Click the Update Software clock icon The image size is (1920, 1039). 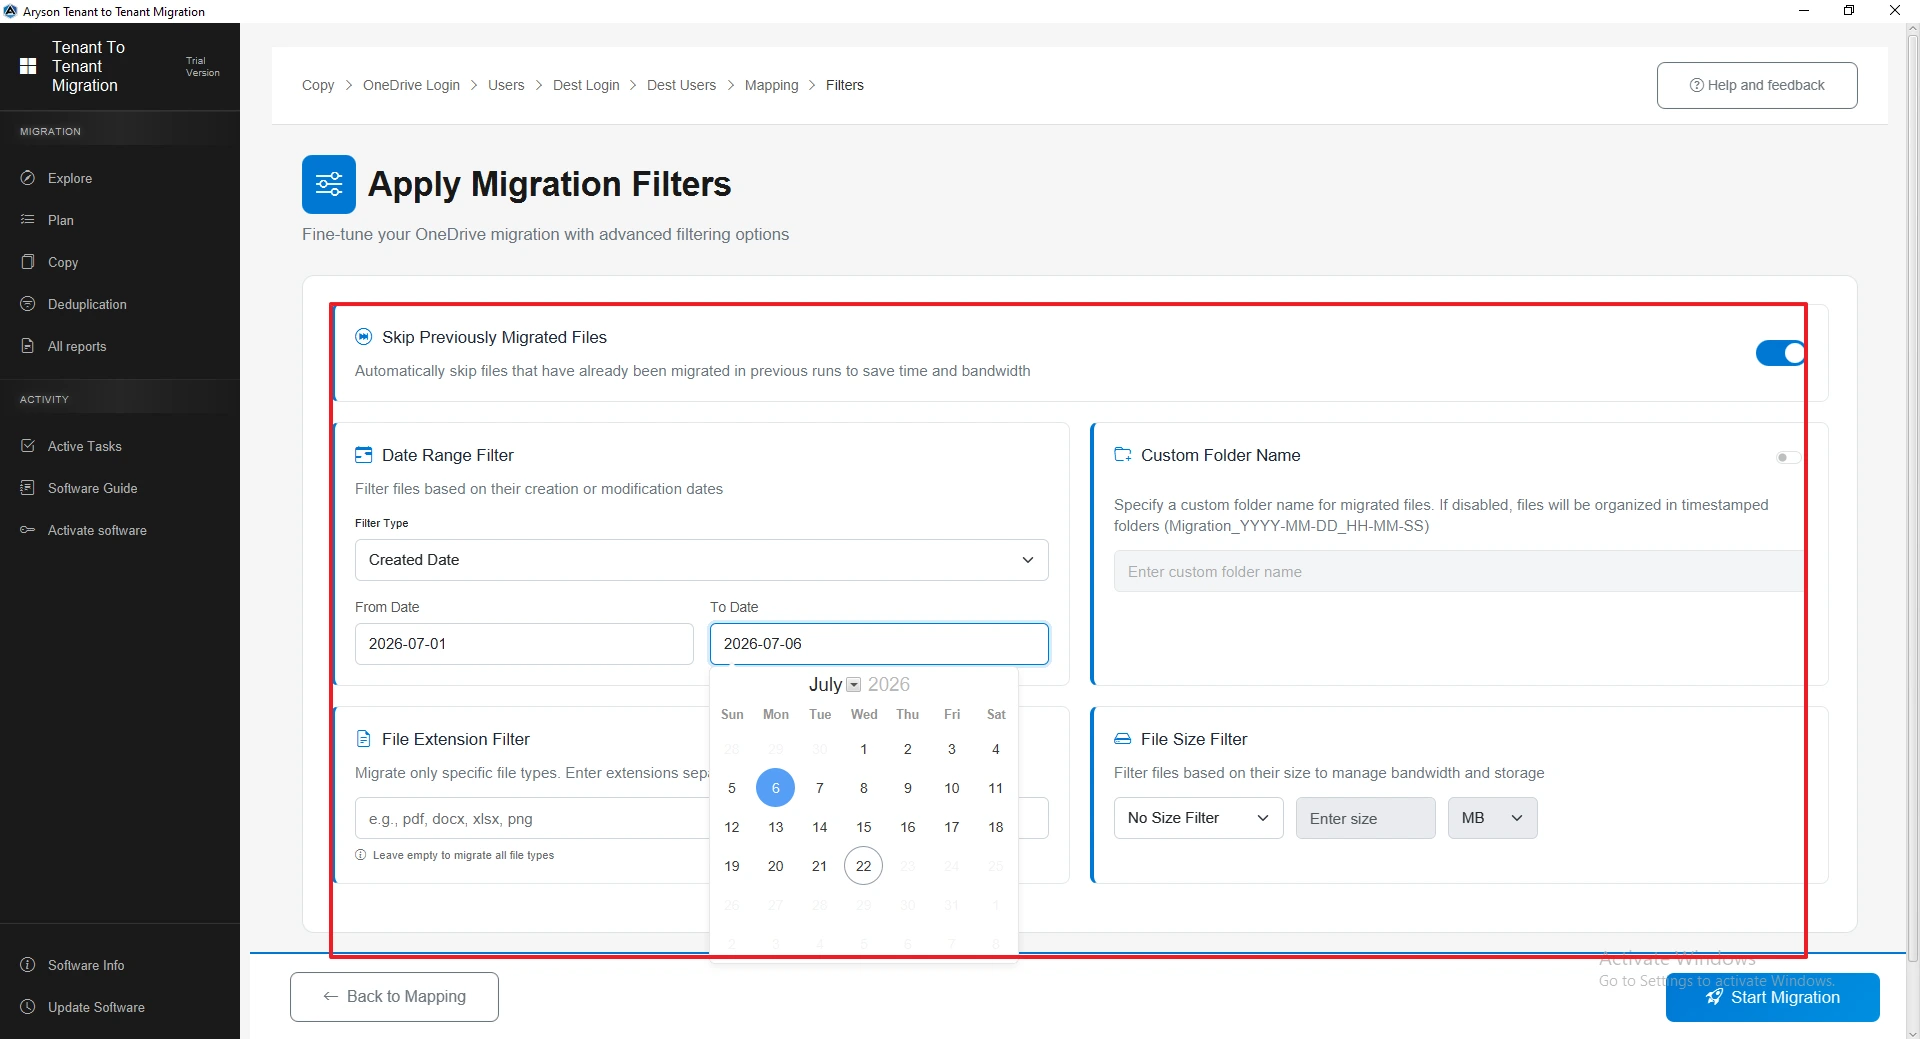pos(28,1007)
